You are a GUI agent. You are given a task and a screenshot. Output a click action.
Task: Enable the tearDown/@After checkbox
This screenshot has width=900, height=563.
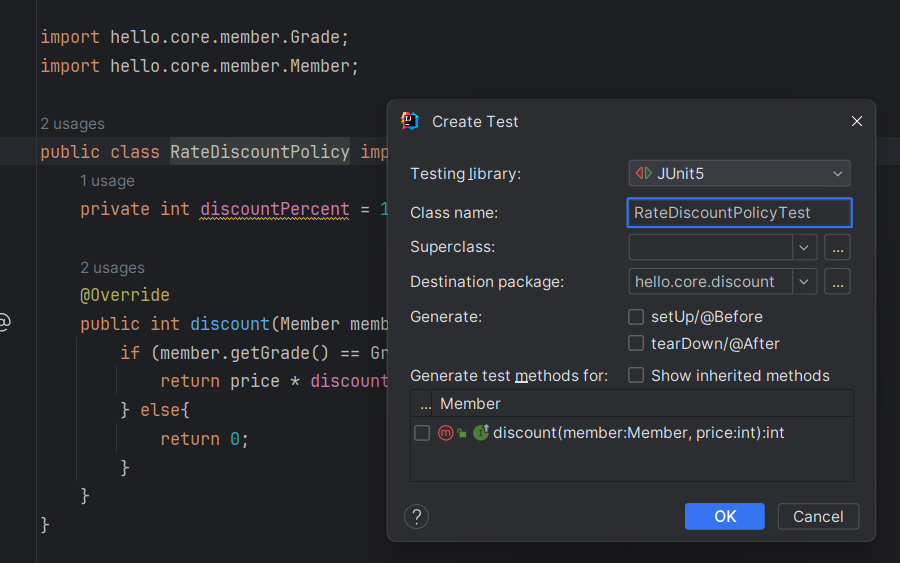pos(636,344)
